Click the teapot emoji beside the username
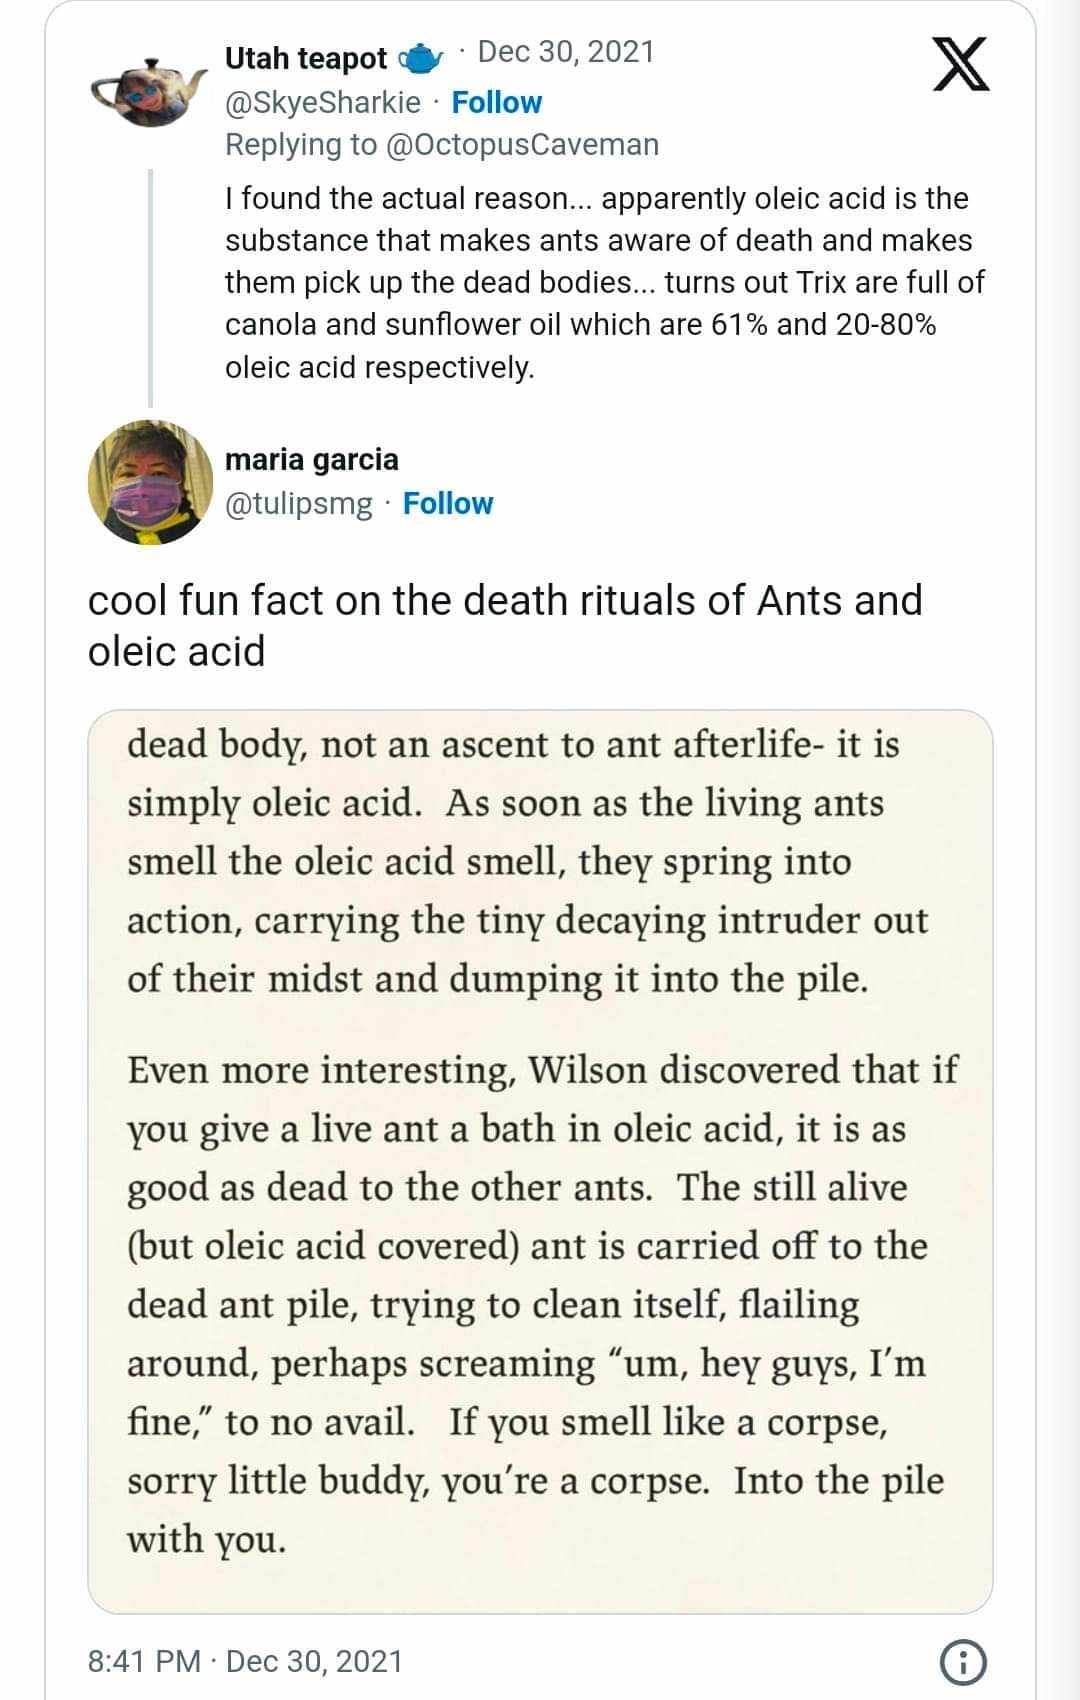 click(x=421, y=59)
